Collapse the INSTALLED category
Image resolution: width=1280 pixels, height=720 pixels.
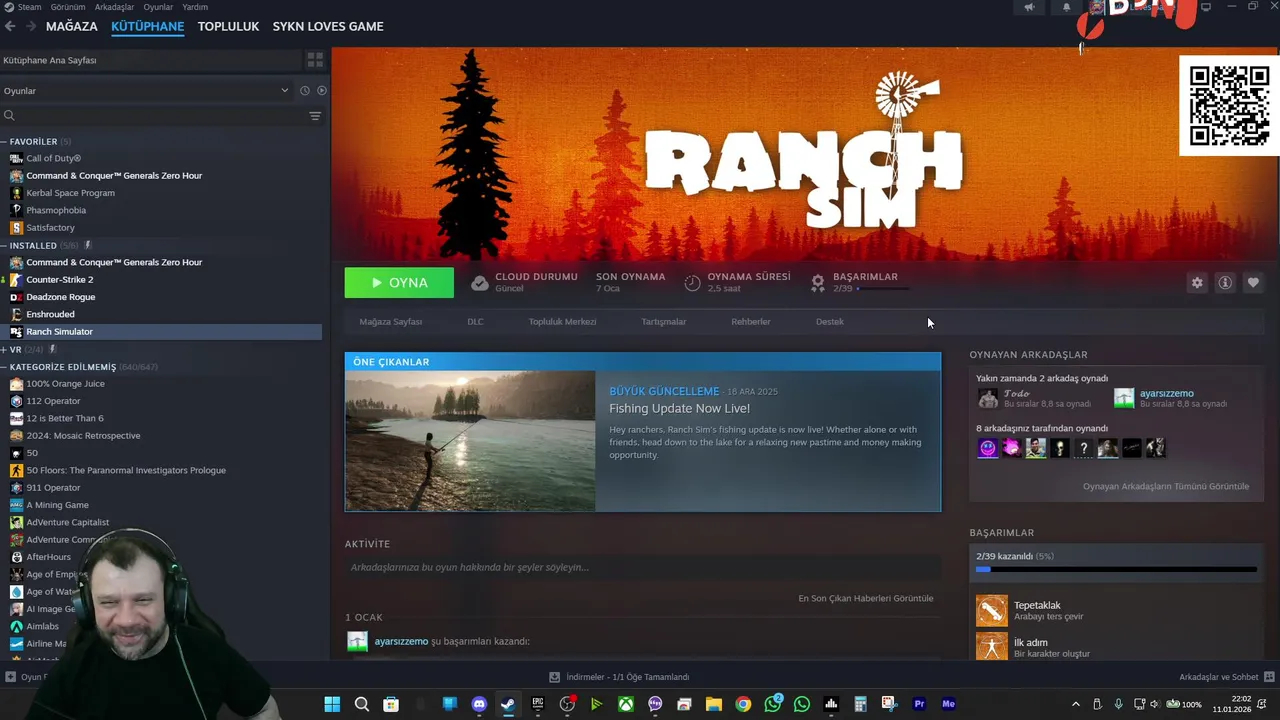(x=4, y=245)
